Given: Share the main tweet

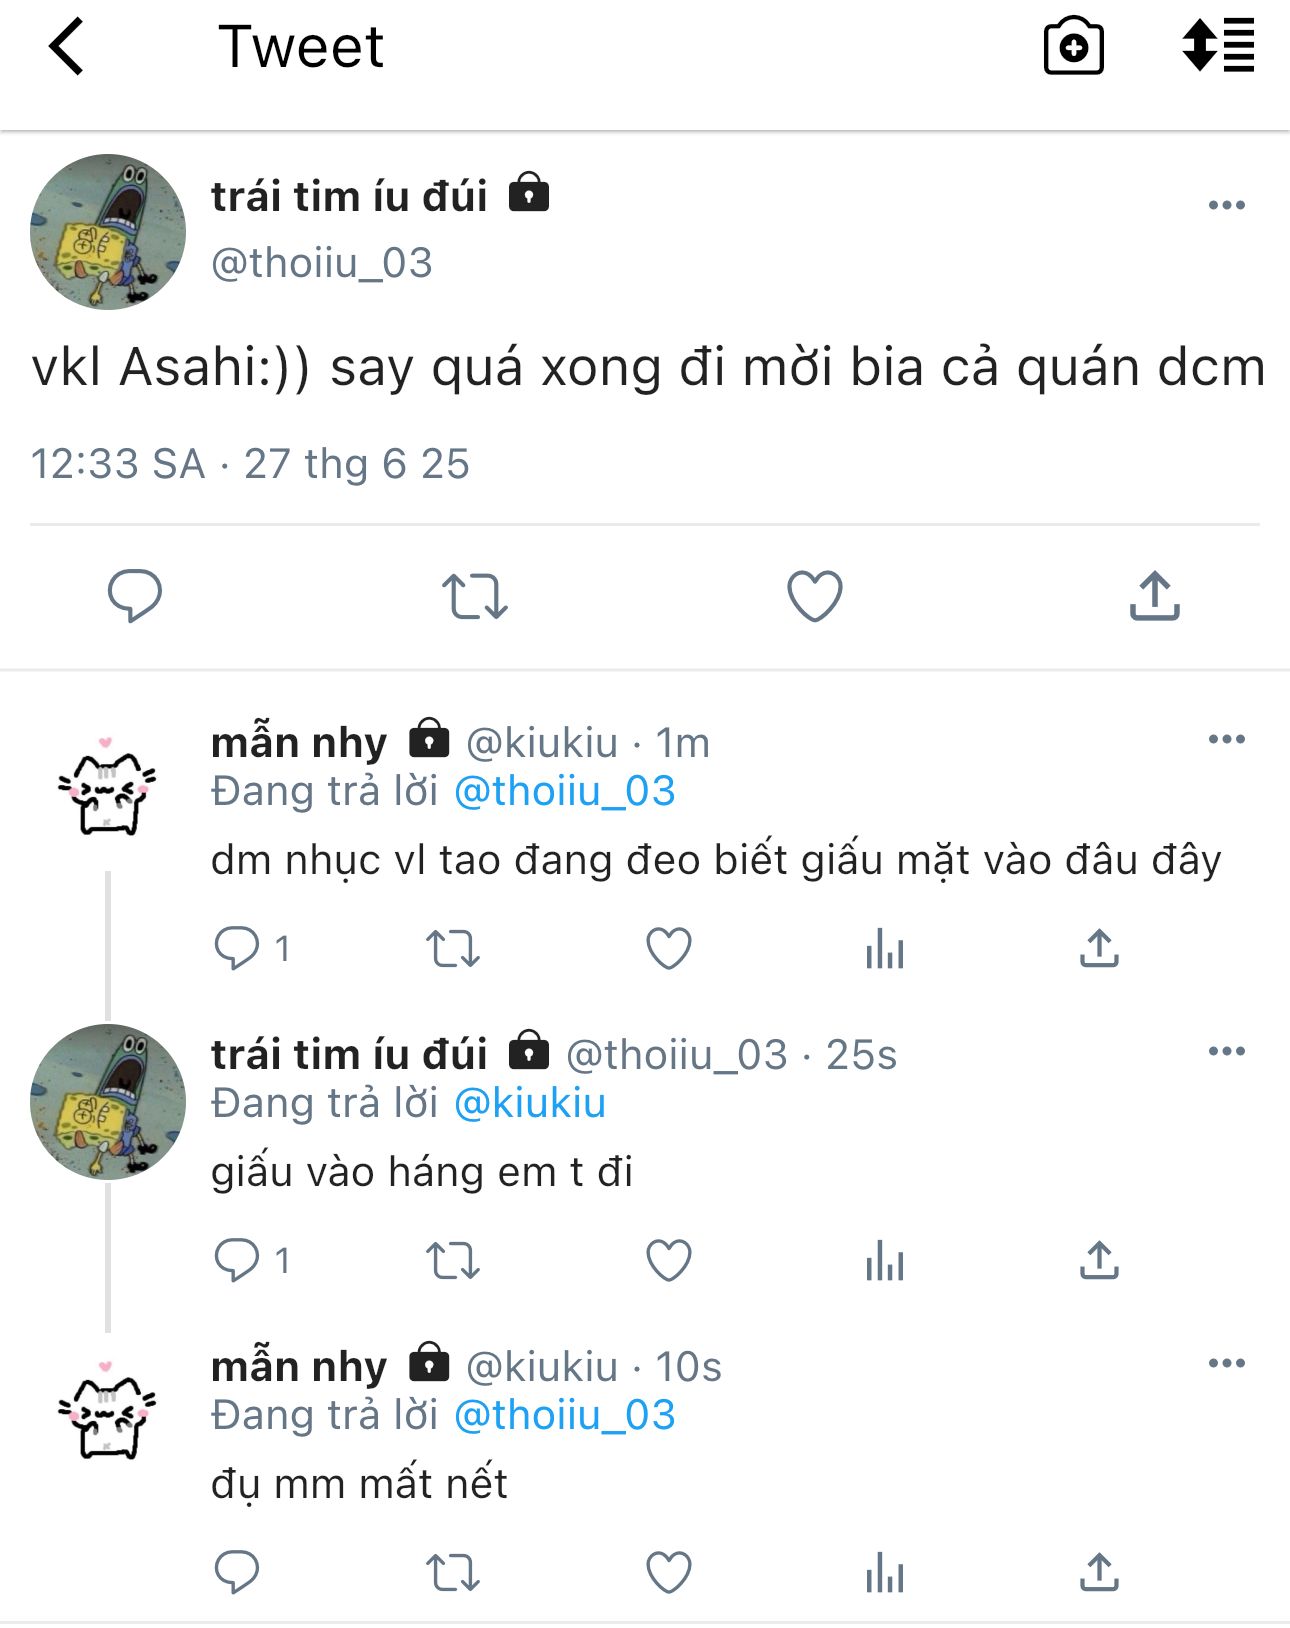Looking at the screenshot, I should coord(1155,596).
